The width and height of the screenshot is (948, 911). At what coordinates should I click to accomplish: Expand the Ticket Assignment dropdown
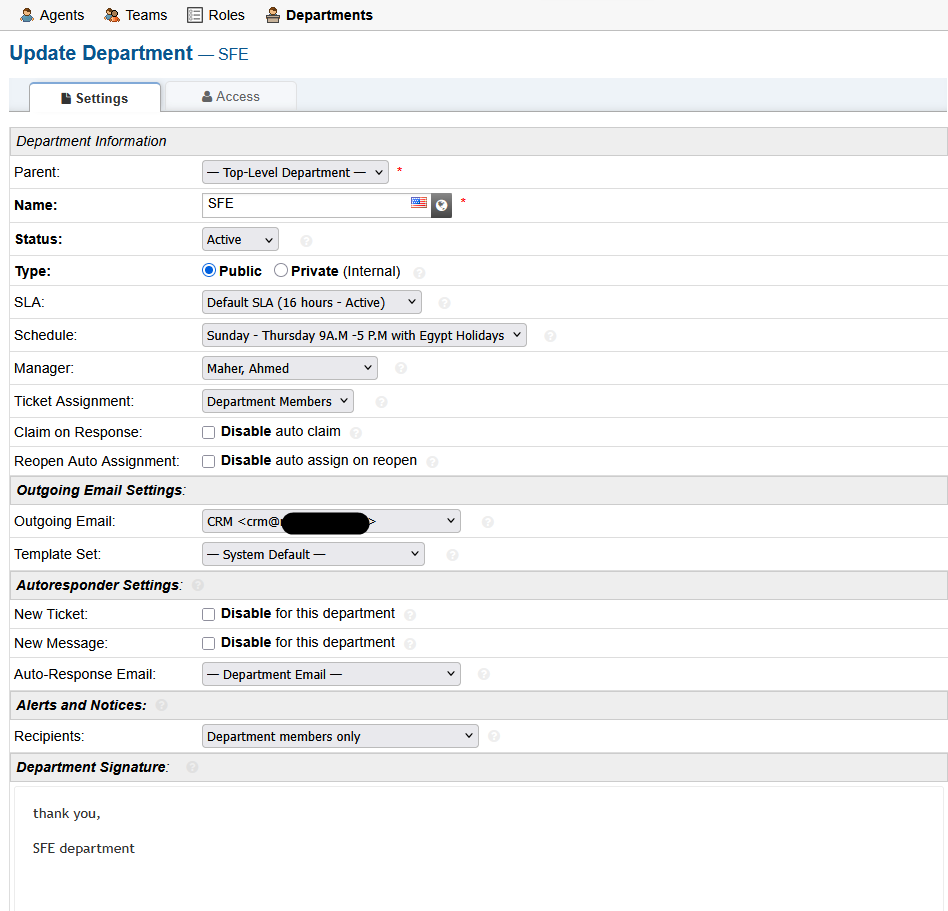[278, 401]
